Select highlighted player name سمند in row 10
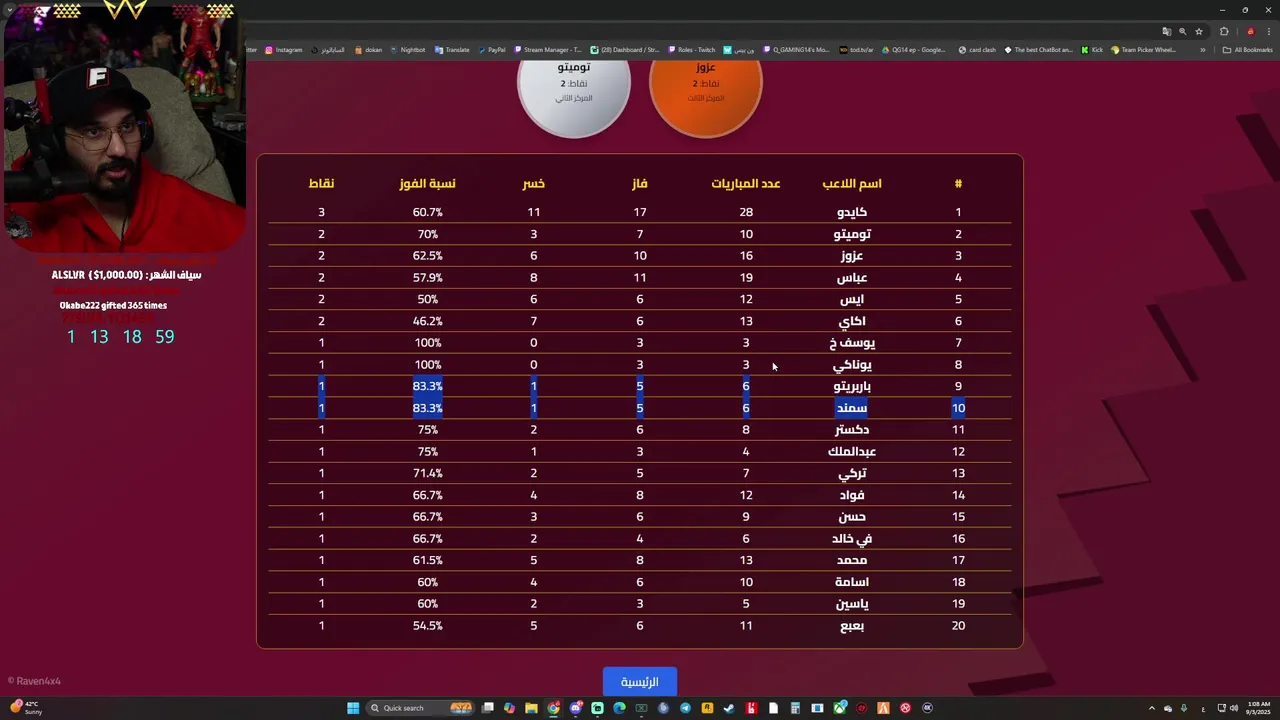This screenshot has width=1280, height=720. click(x=852, y=408)
